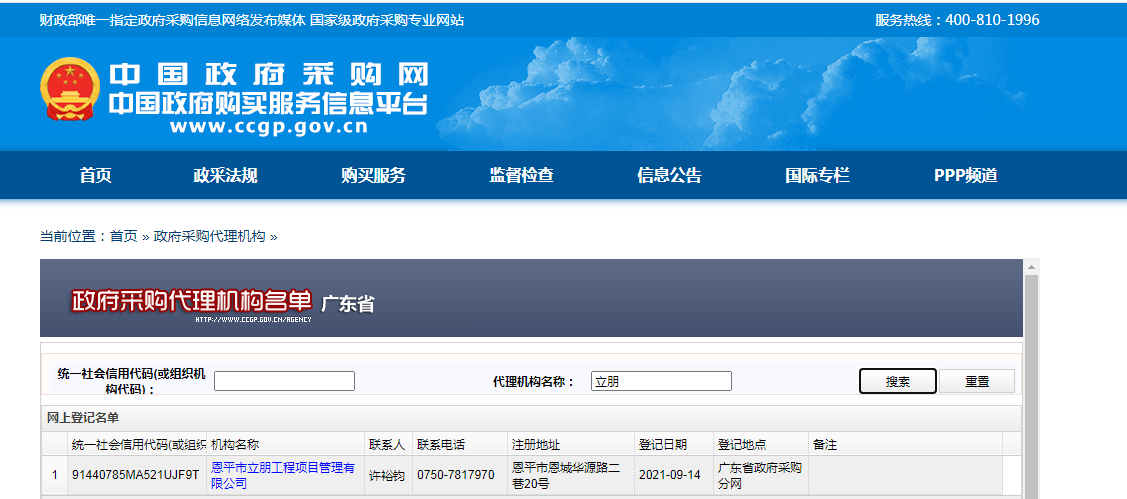
Task: Click the 联系电话 column header
Action: point(460,444)
